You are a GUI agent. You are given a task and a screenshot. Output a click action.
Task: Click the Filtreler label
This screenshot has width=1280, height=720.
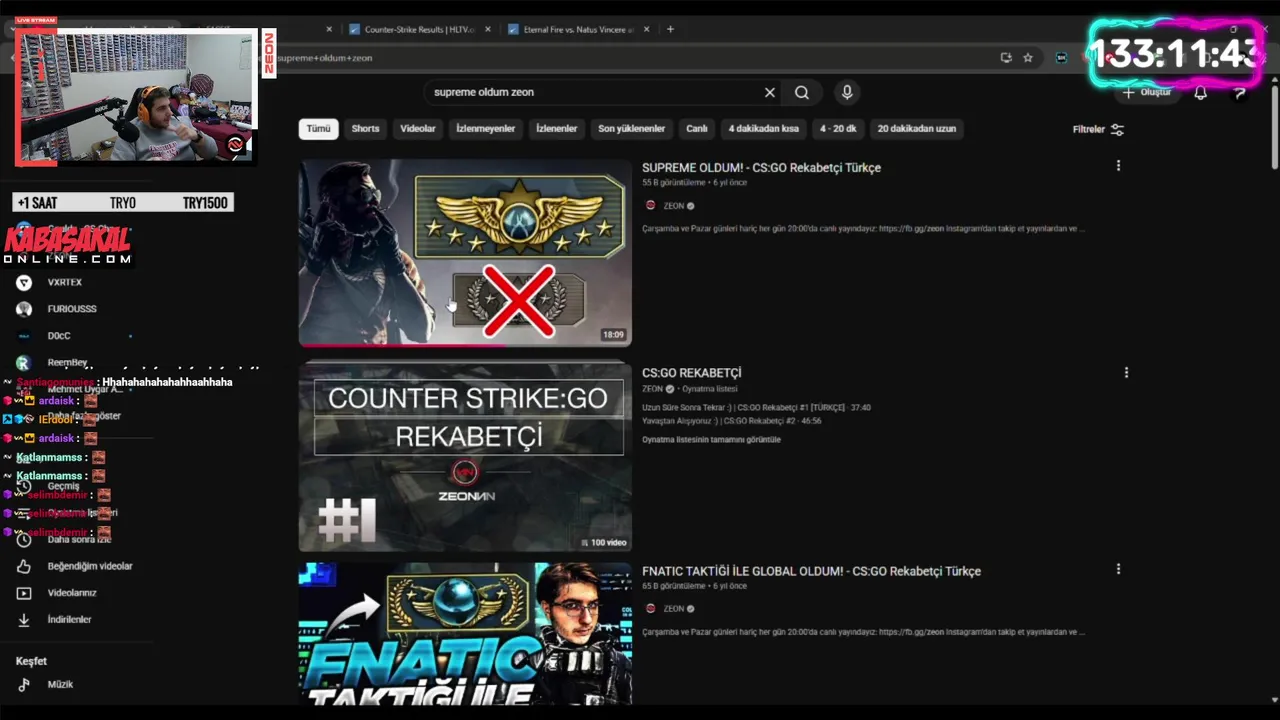1088,129
